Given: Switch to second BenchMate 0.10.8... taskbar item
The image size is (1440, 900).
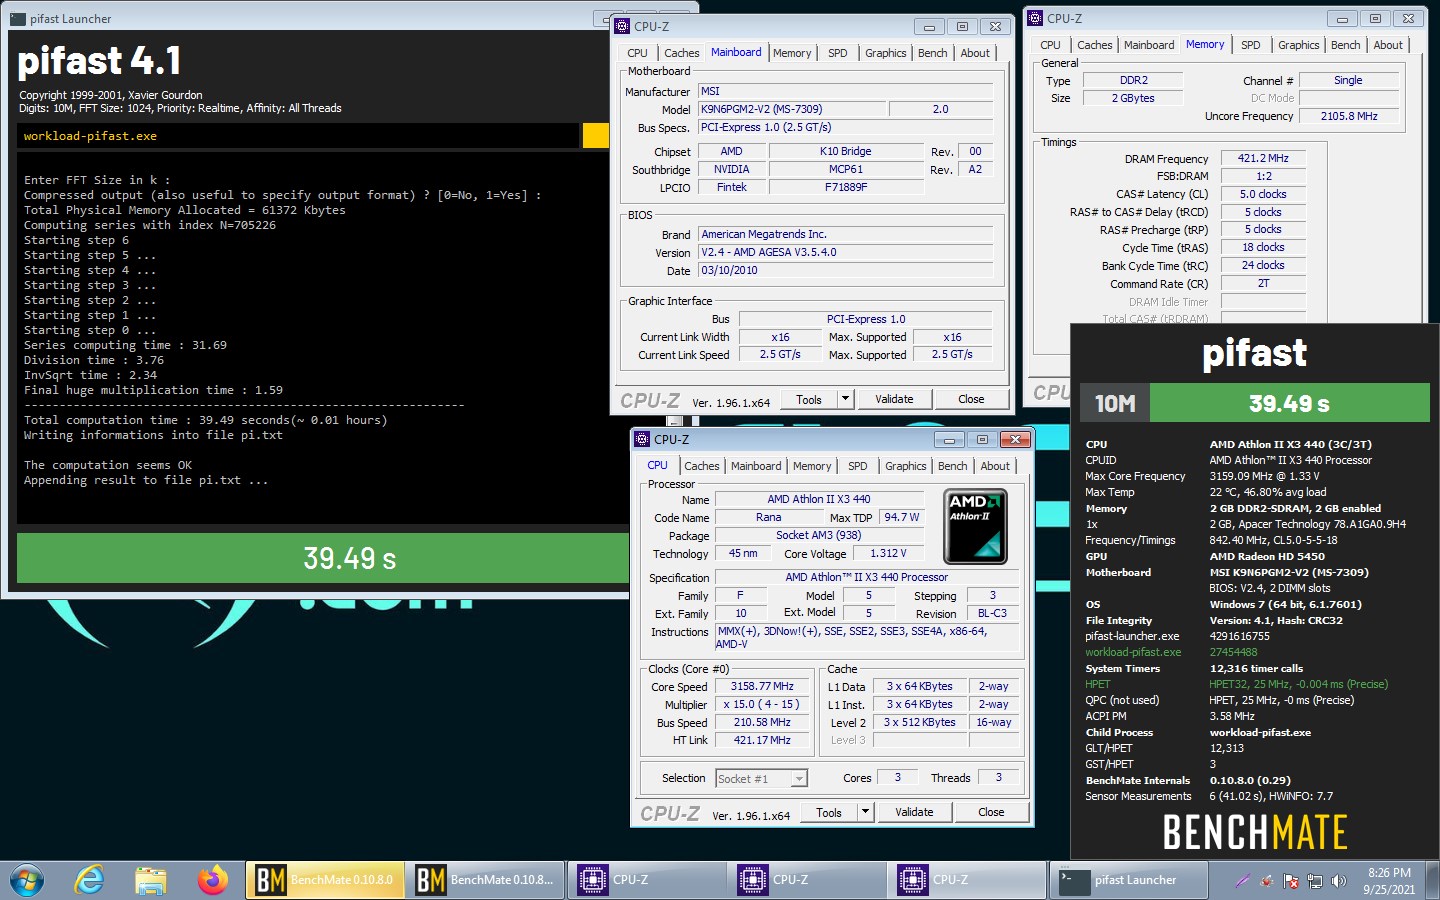Looking at the screenshot, I should point(486,880).
